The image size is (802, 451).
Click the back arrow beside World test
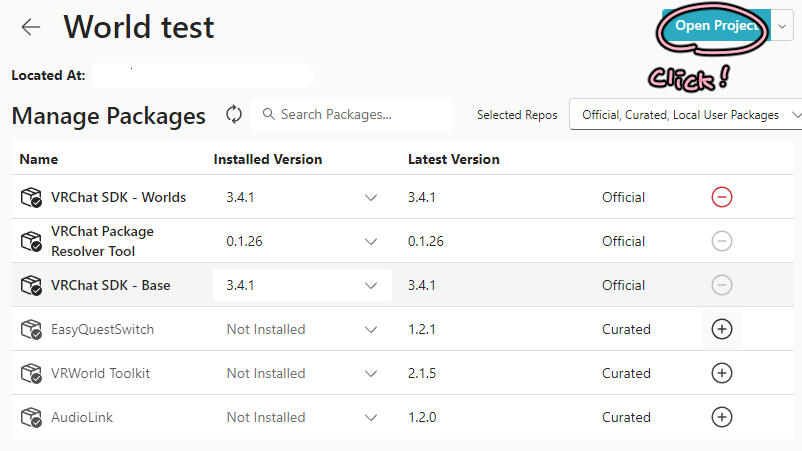tap(31, 27)
